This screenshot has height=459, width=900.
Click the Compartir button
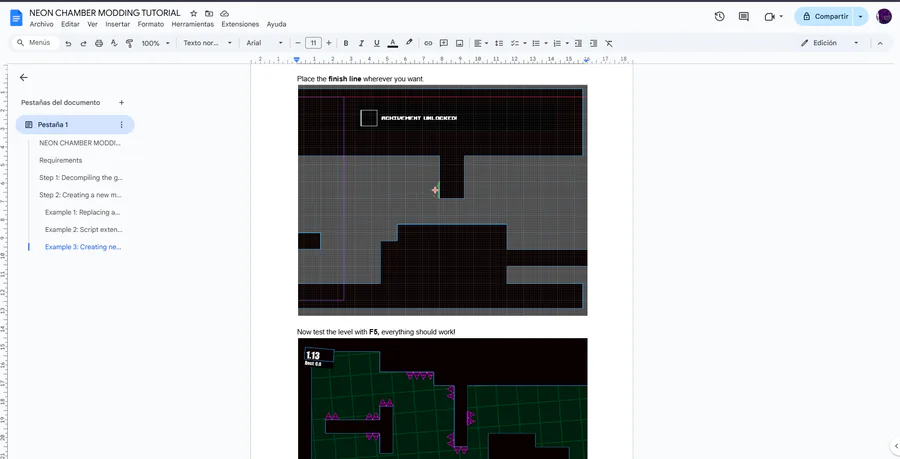tap(824, 17)
